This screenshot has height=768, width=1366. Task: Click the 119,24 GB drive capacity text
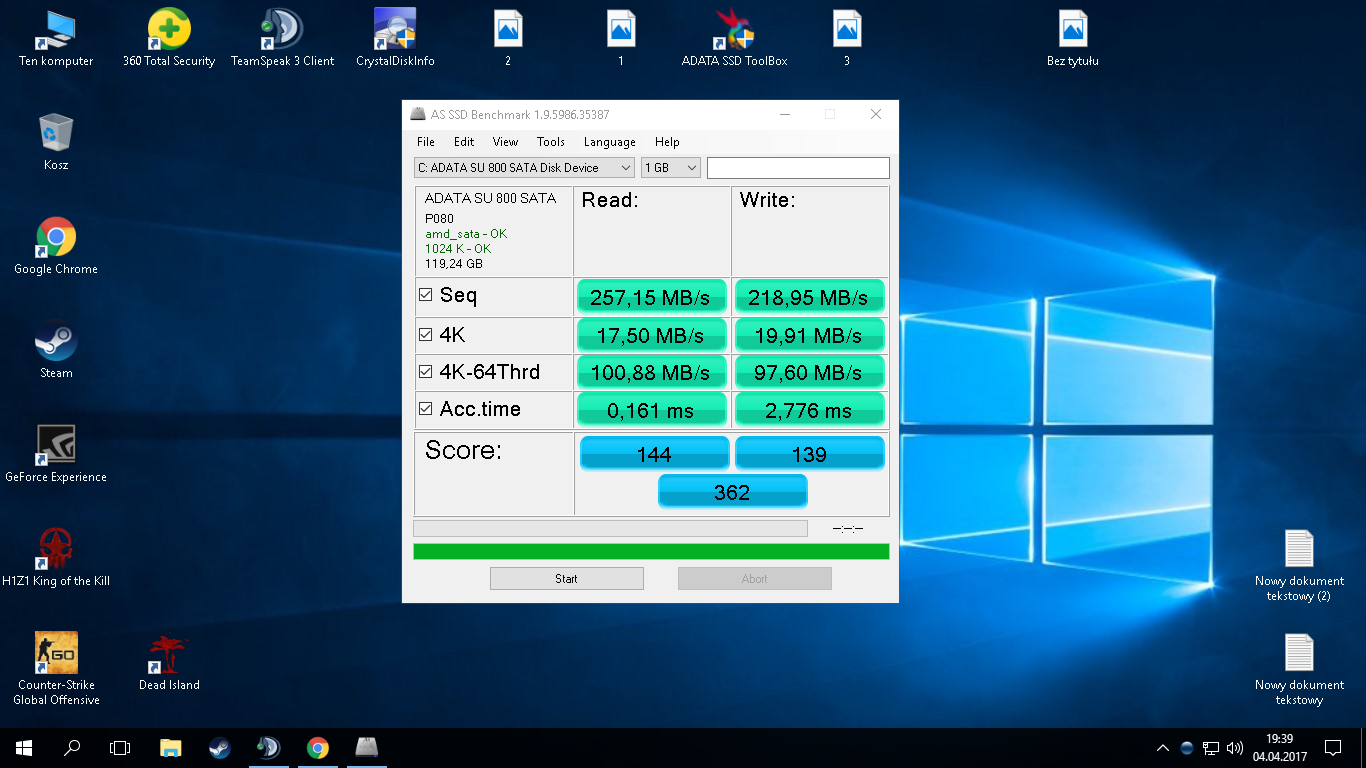(x=454, y=264)
